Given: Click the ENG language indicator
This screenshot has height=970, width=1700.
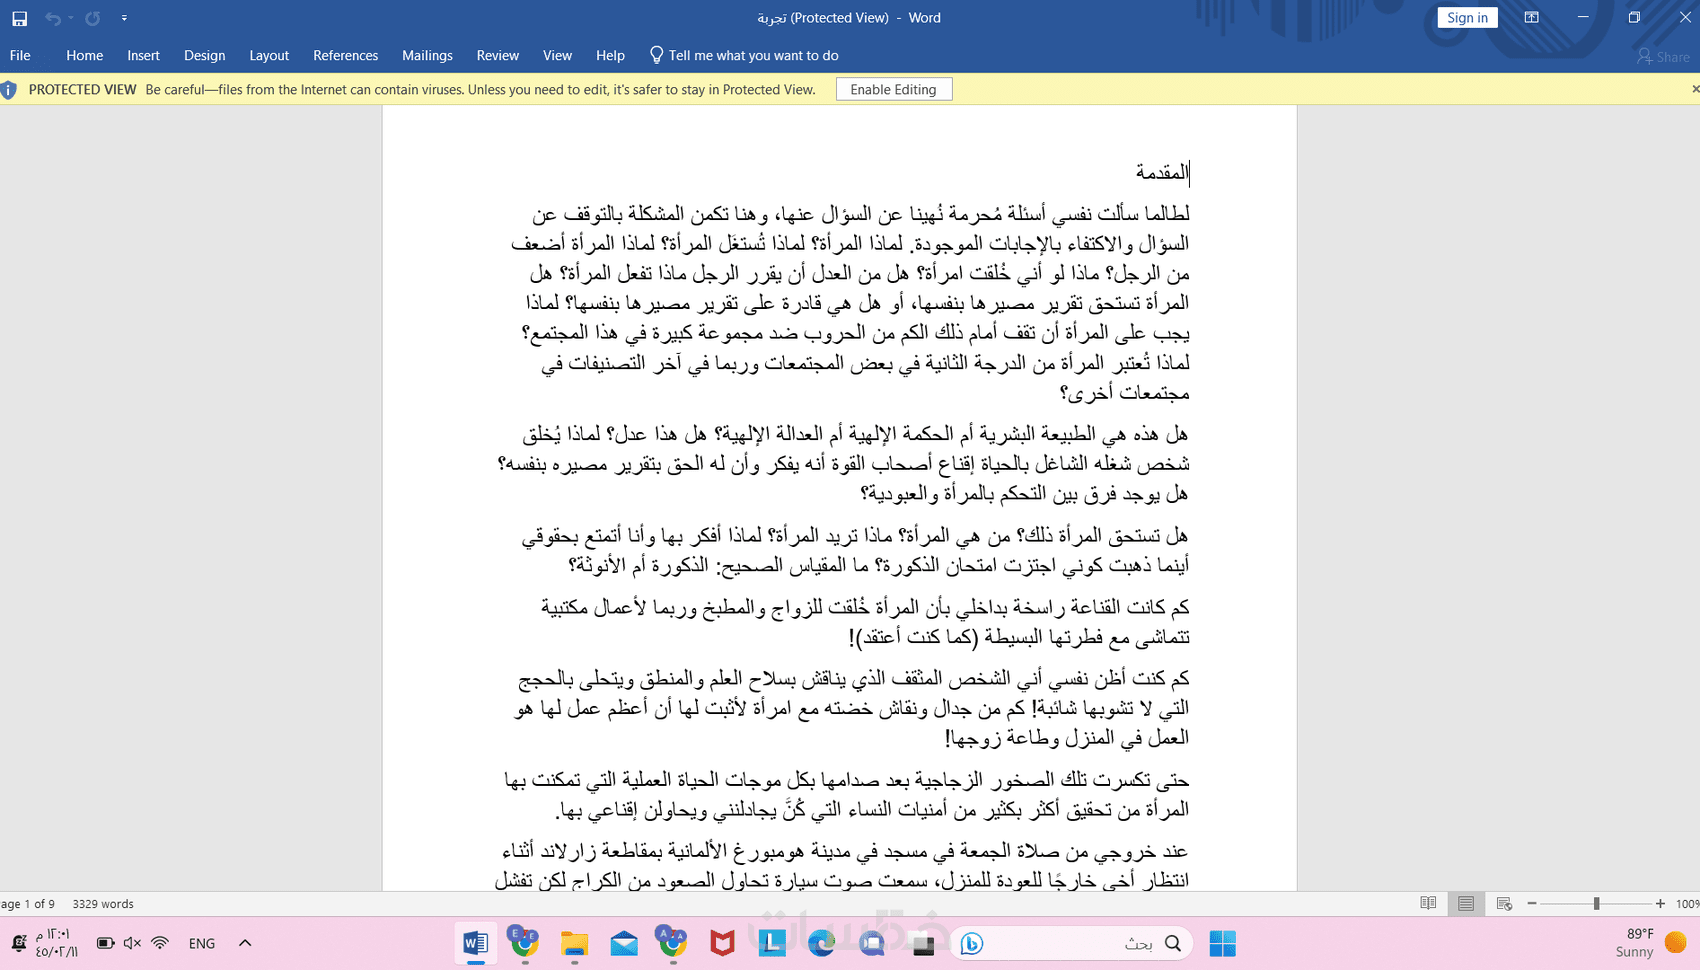Looking at the screenshot, I should coord(202,943).
